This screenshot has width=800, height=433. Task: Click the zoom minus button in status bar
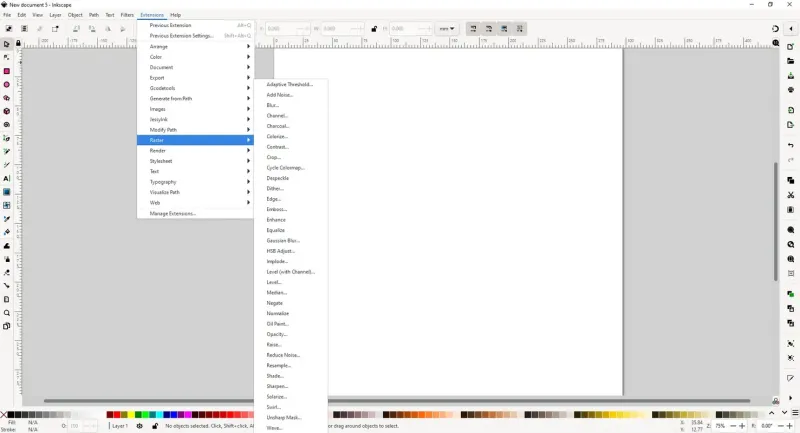(x=733, y=426)
